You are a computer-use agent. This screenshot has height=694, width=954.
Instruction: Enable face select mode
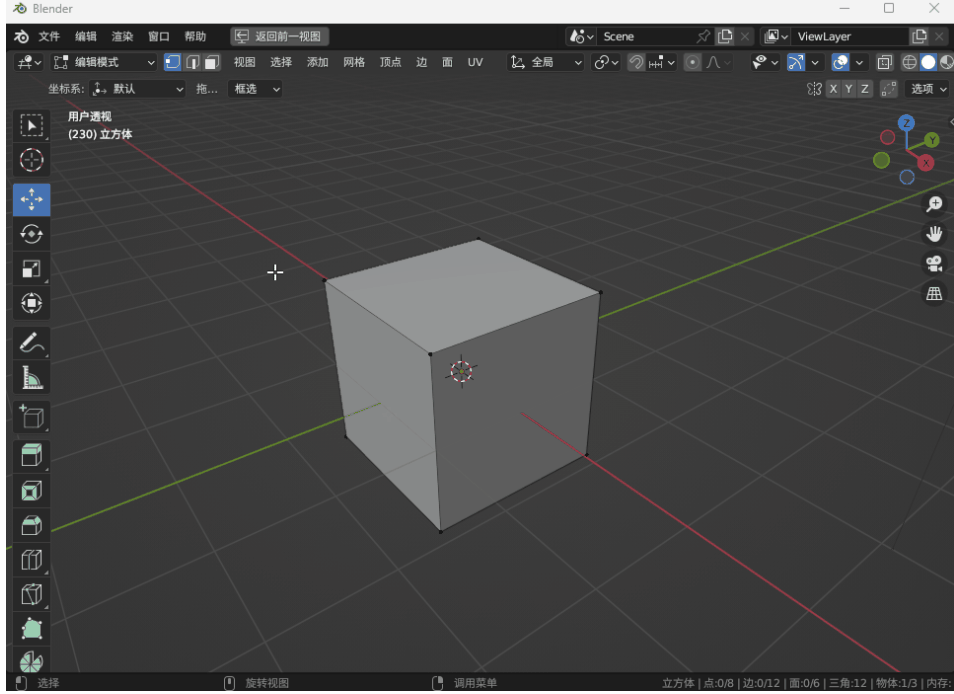click(x=212, y=62)
